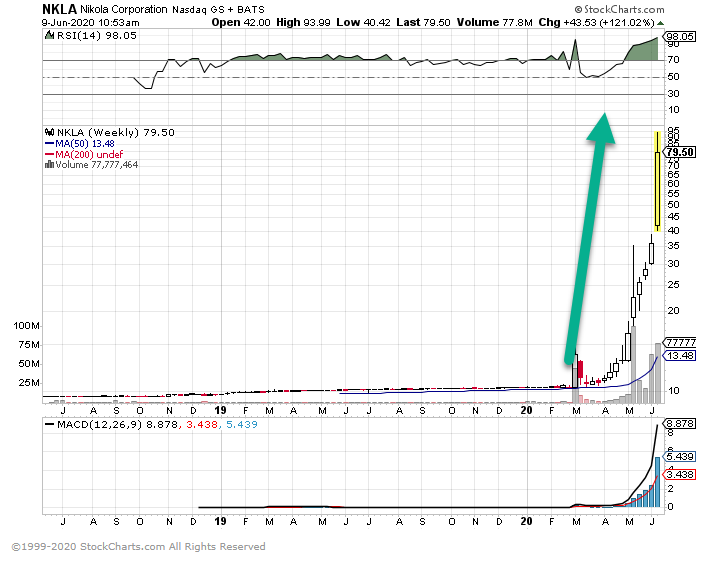The height and width of the screenshot is (563, 727).
Task: Click the blue 5.439 tag on MACD axis
Action: tap(680, 457)
